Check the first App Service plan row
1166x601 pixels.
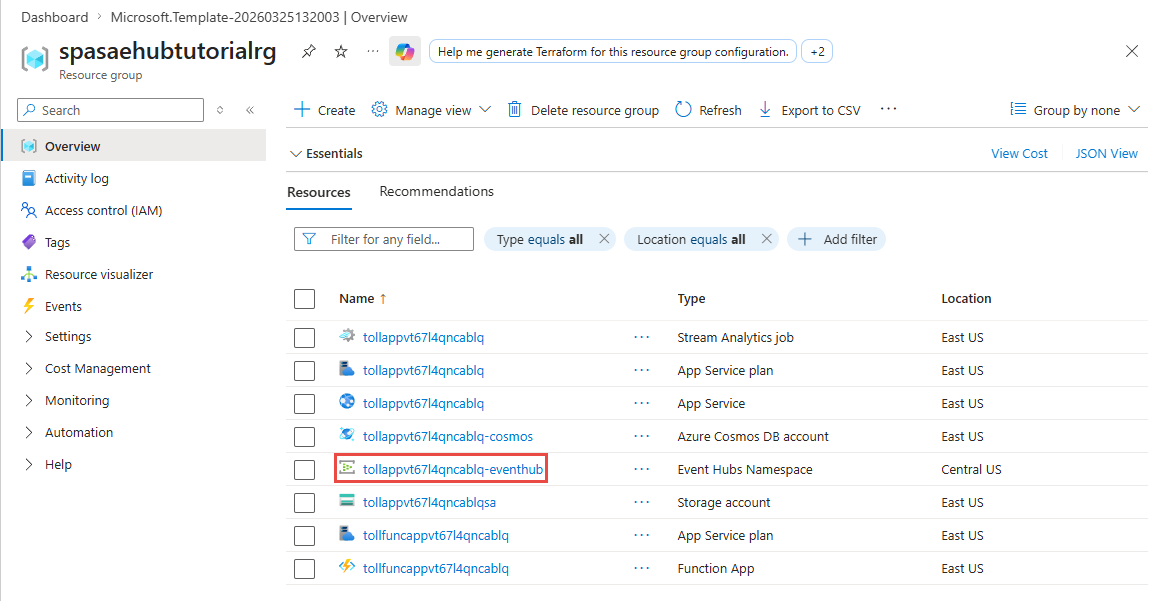coord(304,370)
